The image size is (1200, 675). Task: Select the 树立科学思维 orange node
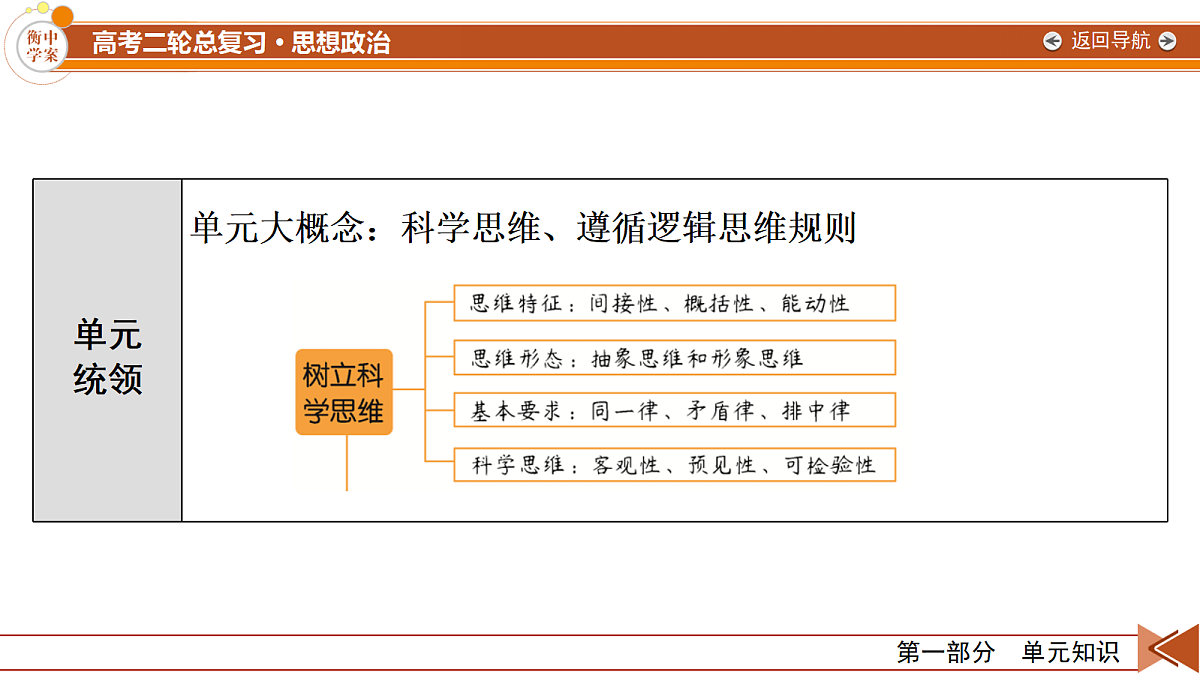(344, 392)
